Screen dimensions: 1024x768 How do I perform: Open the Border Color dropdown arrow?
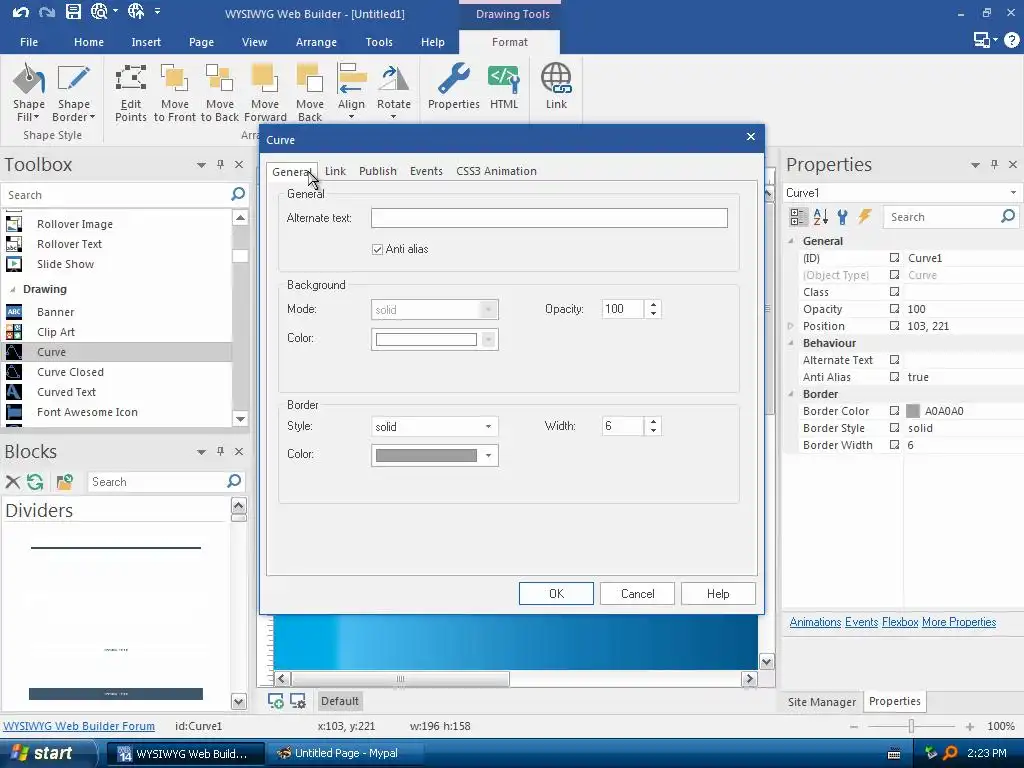(x=488, y=456)
